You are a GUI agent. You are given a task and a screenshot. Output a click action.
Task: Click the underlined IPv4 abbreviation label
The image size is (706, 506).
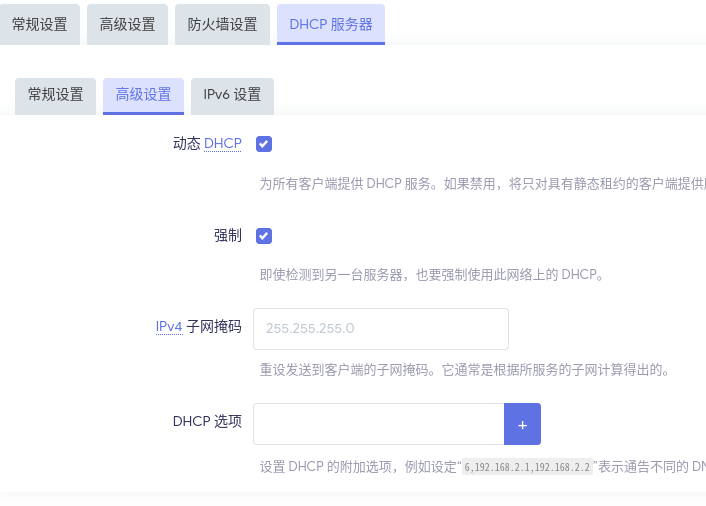coord(169,327)
